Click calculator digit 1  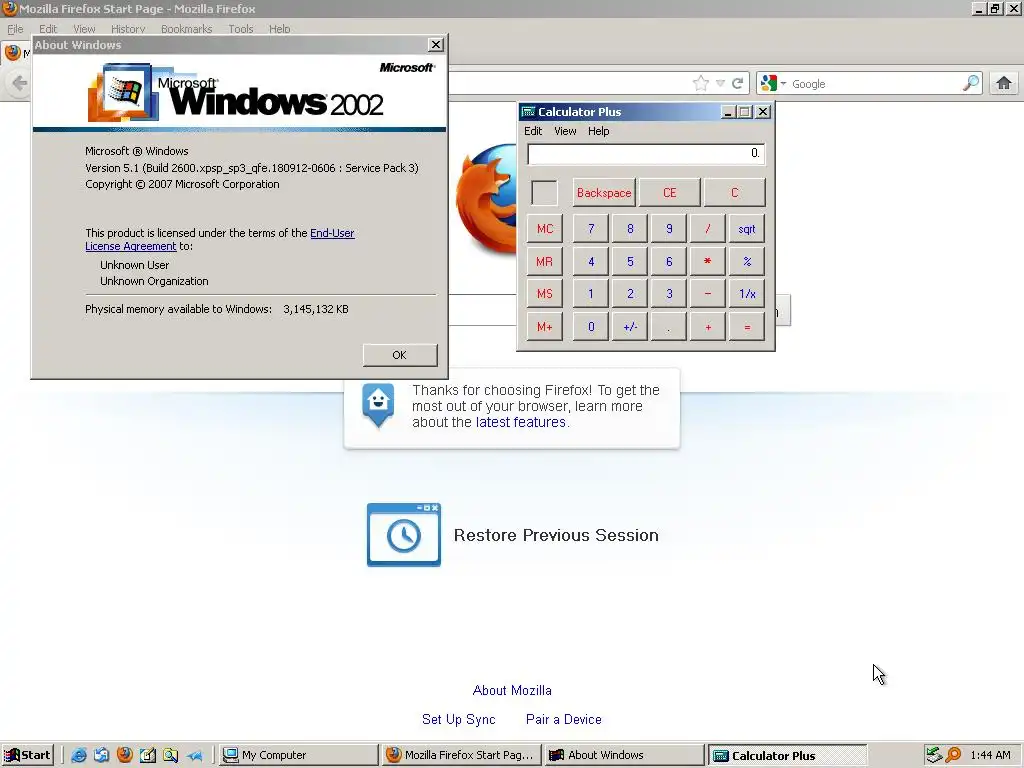pos(591,294)
